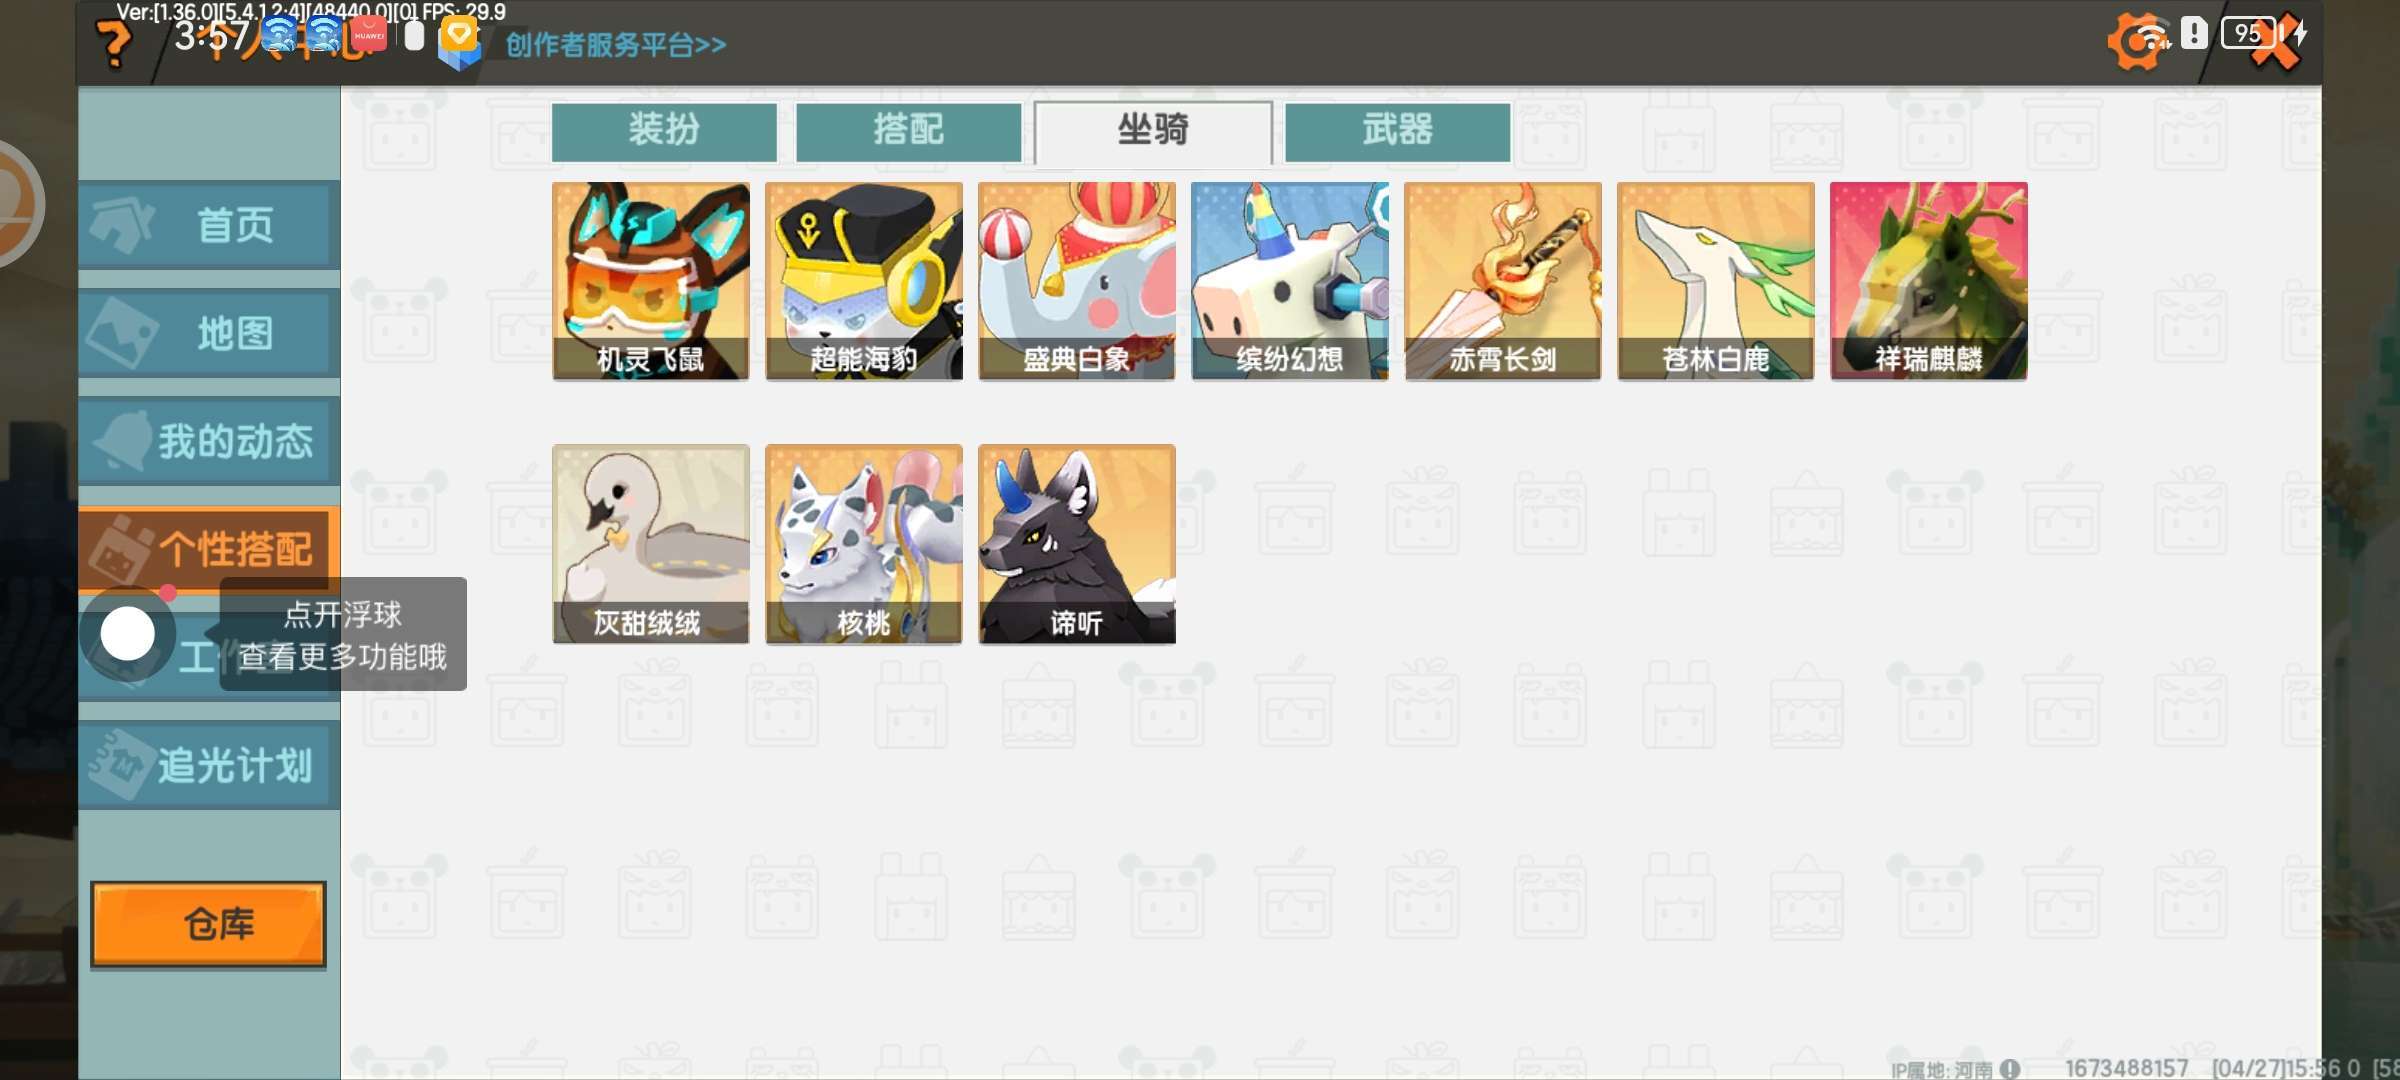
Task: Select the 超能海豹 mount
Action: point(863,281)
